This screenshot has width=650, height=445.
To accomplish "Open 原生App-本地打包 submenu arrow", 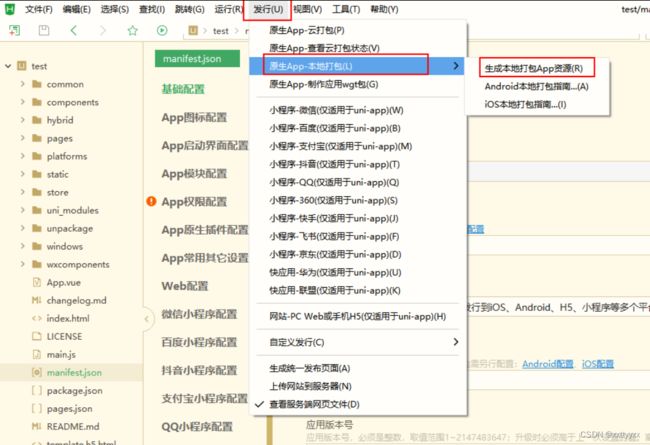I will coord(456,66).
